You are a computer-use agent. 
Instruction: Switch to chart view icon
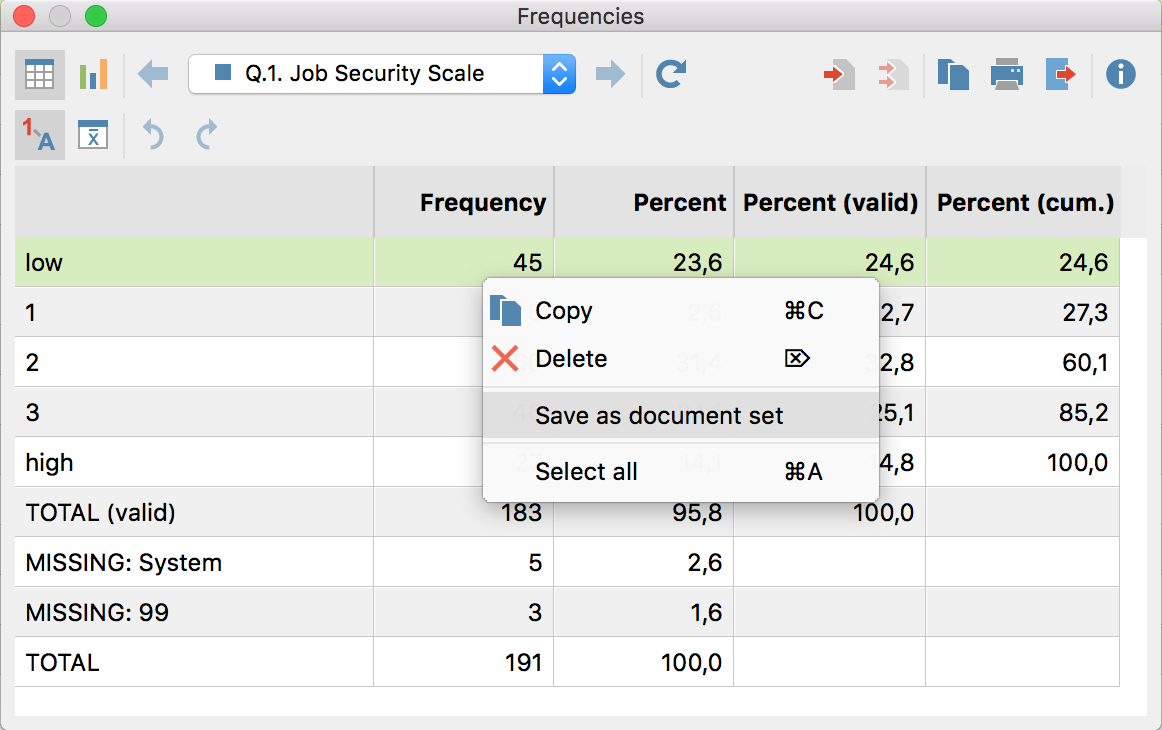click(x=93, y=75)
